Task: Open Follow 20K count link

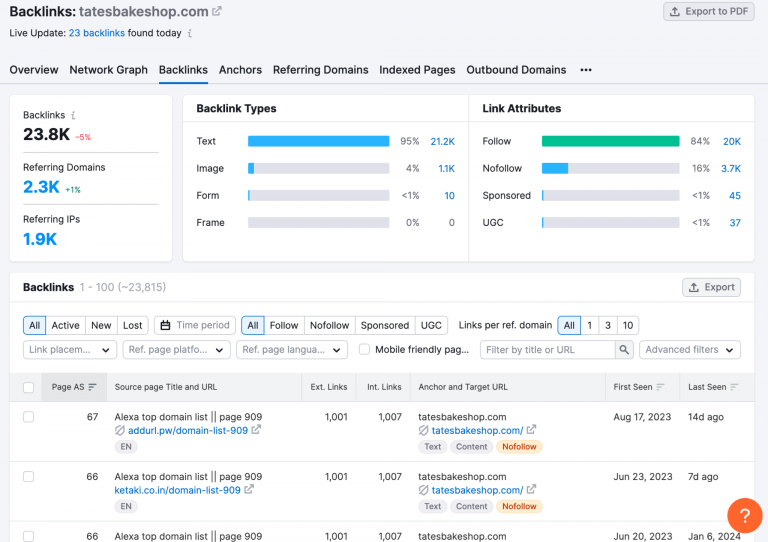Action: pyautogui.click(x=732, y=141)
